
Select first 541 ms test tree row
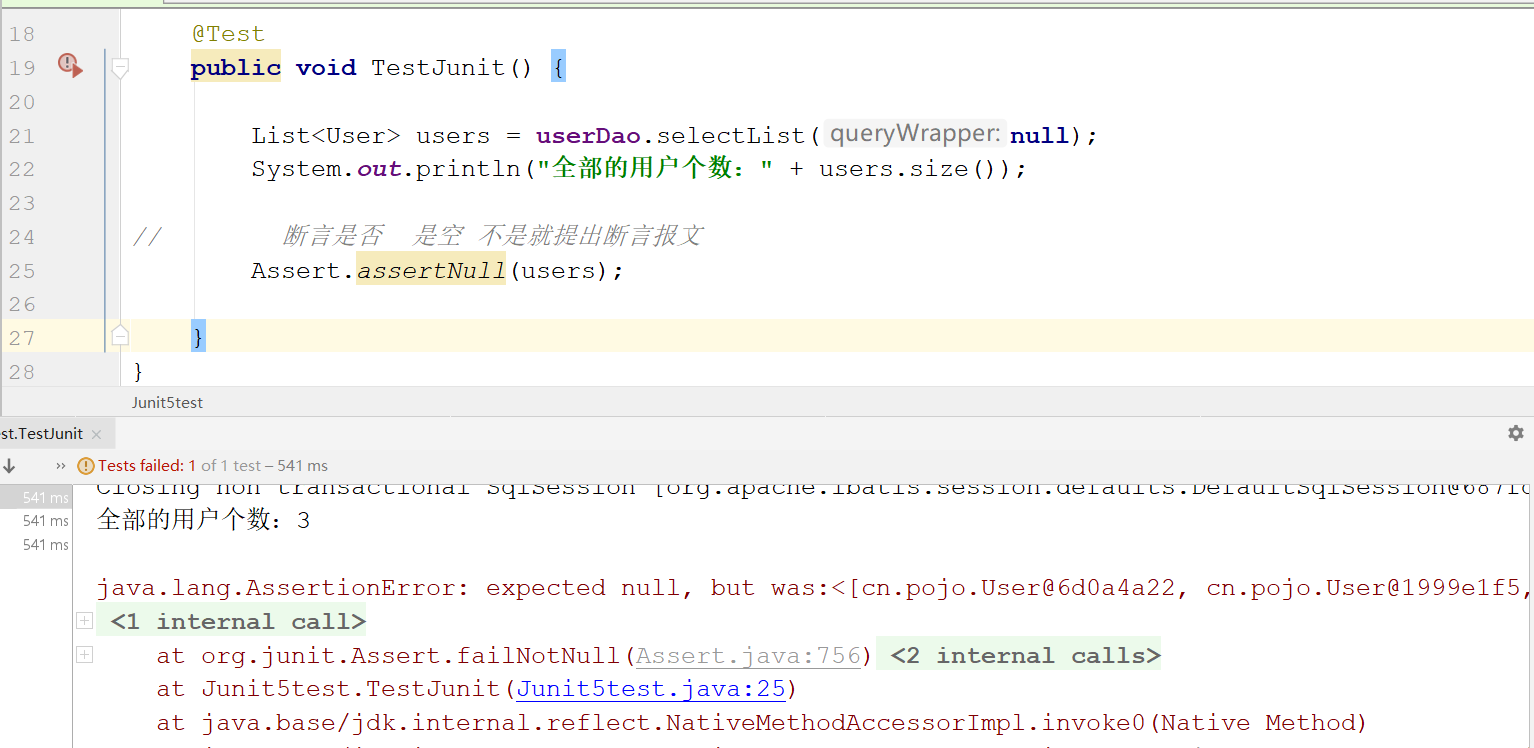pos(36,497)
